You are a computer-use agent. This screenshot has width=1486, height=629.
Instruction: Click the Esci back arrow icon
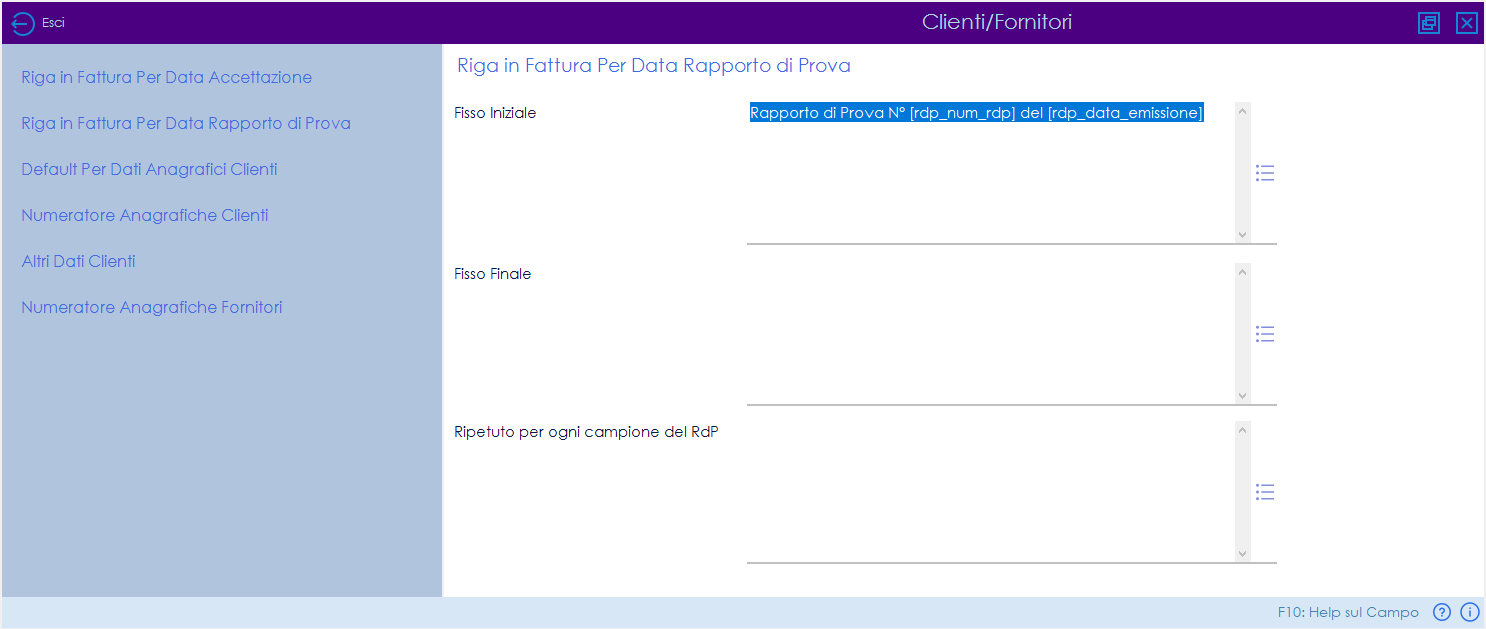(x=23, y=23)
